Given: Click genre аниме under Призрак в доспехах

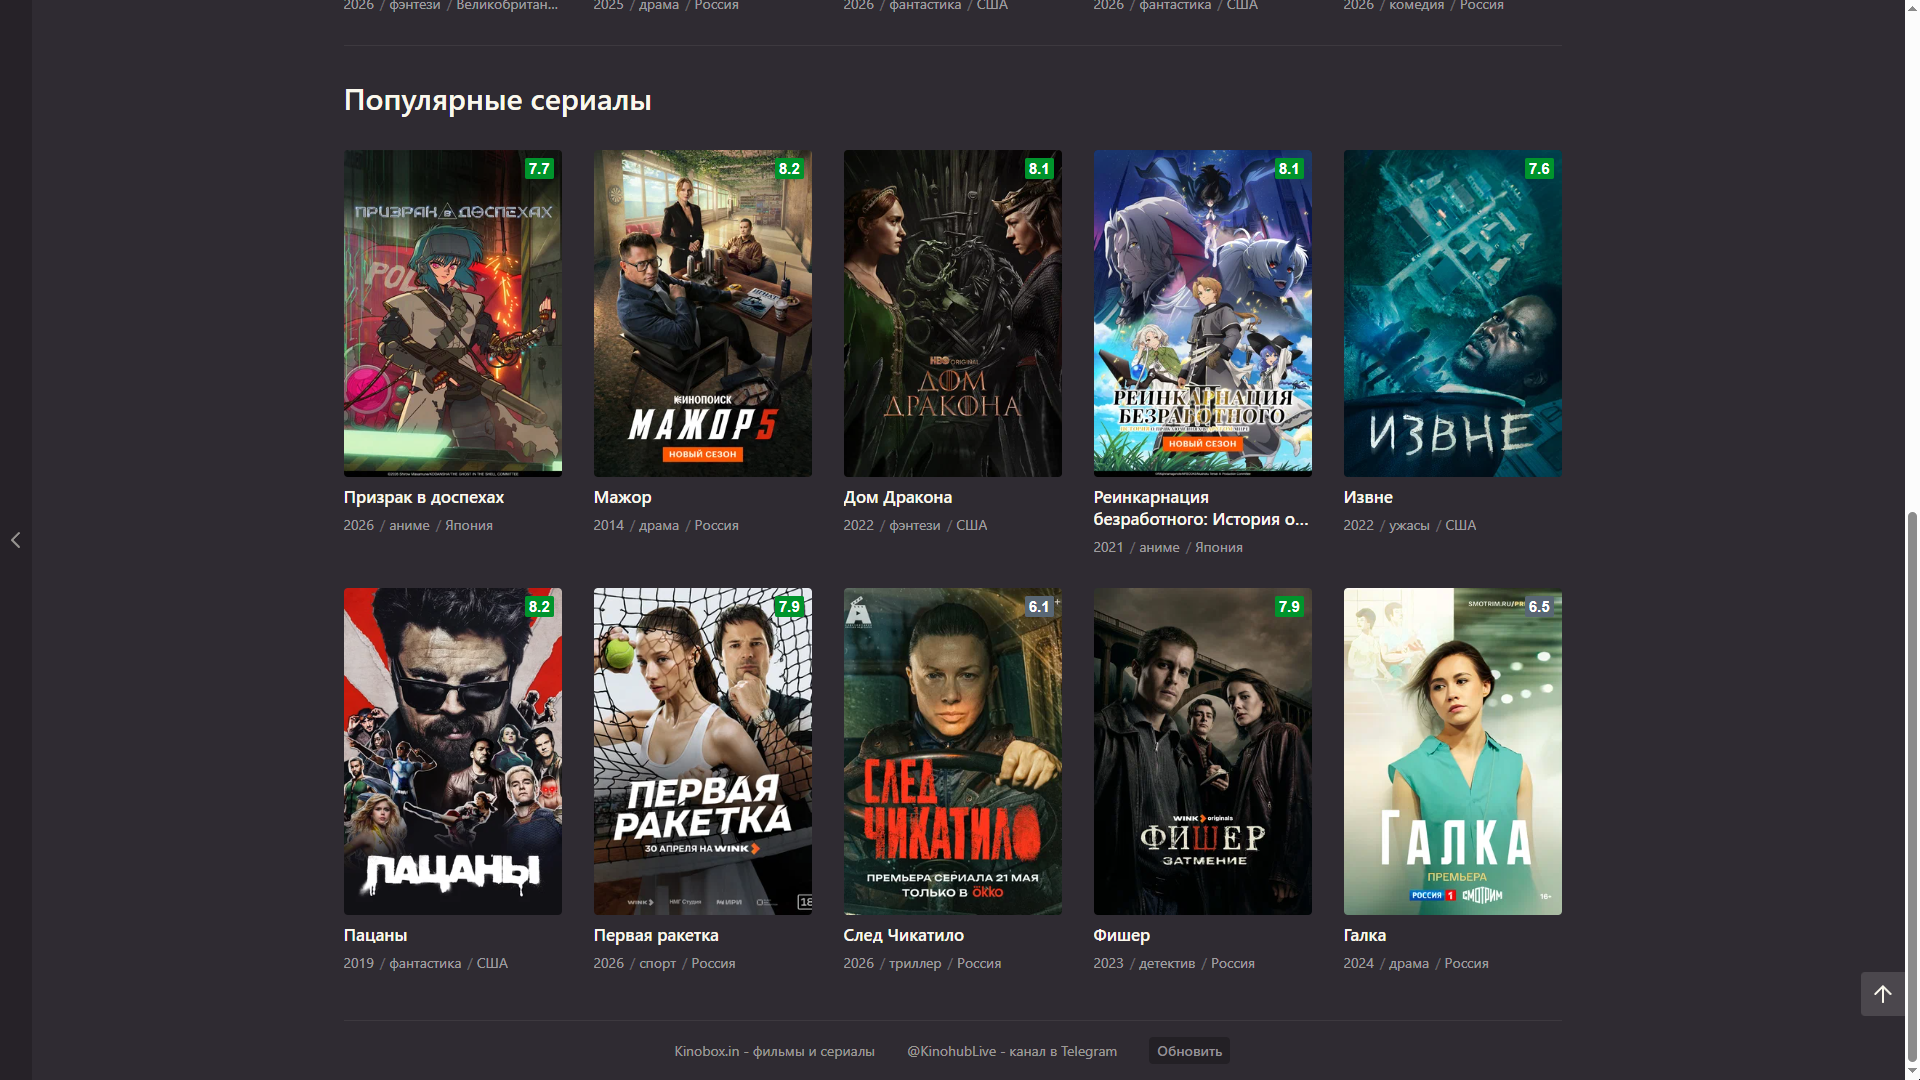Looking at the screenshot, I should tap(409, 525).
